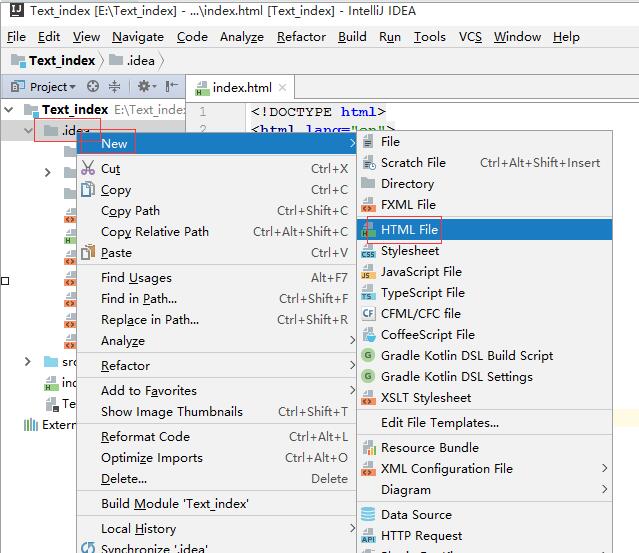Open the VCS menu
Image resolution: width=639 pixels, height=553 pixels.
pos(470,37)
